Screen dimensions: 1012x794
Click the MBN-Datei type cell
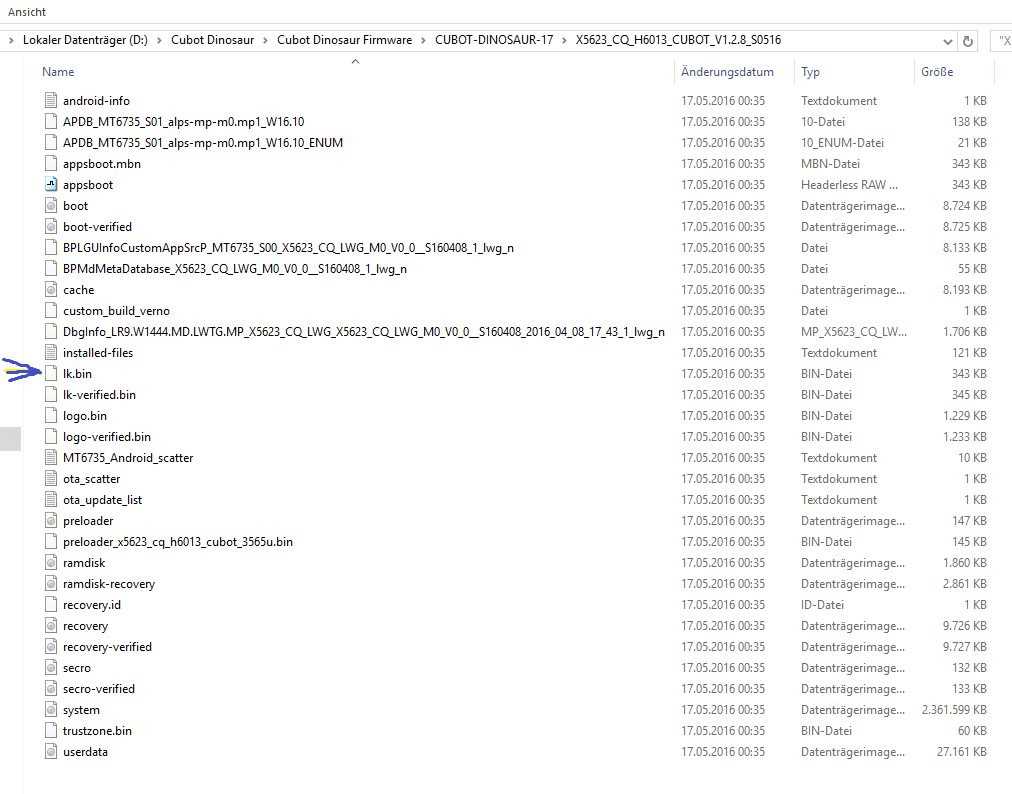830,163
